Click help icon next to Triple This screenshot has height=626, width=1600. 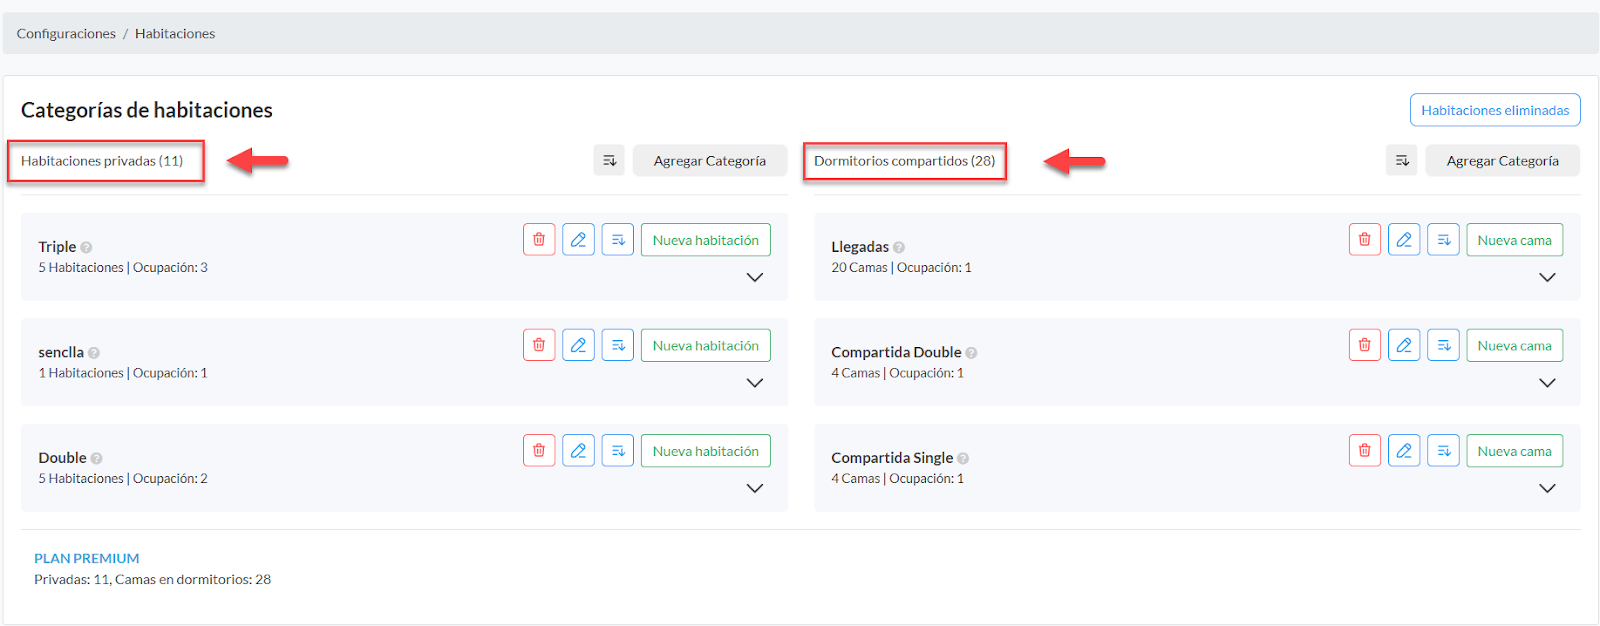86,247
